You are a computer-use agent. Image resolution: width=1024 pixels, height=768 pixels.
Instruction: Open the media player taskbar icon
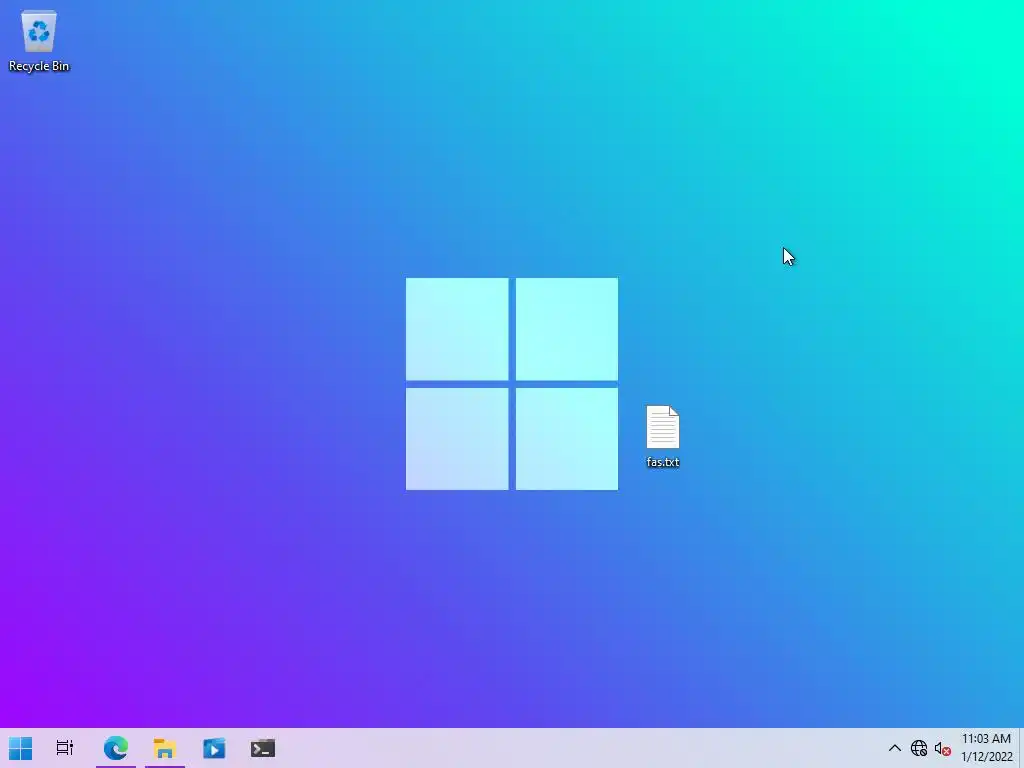click(214, 748)
